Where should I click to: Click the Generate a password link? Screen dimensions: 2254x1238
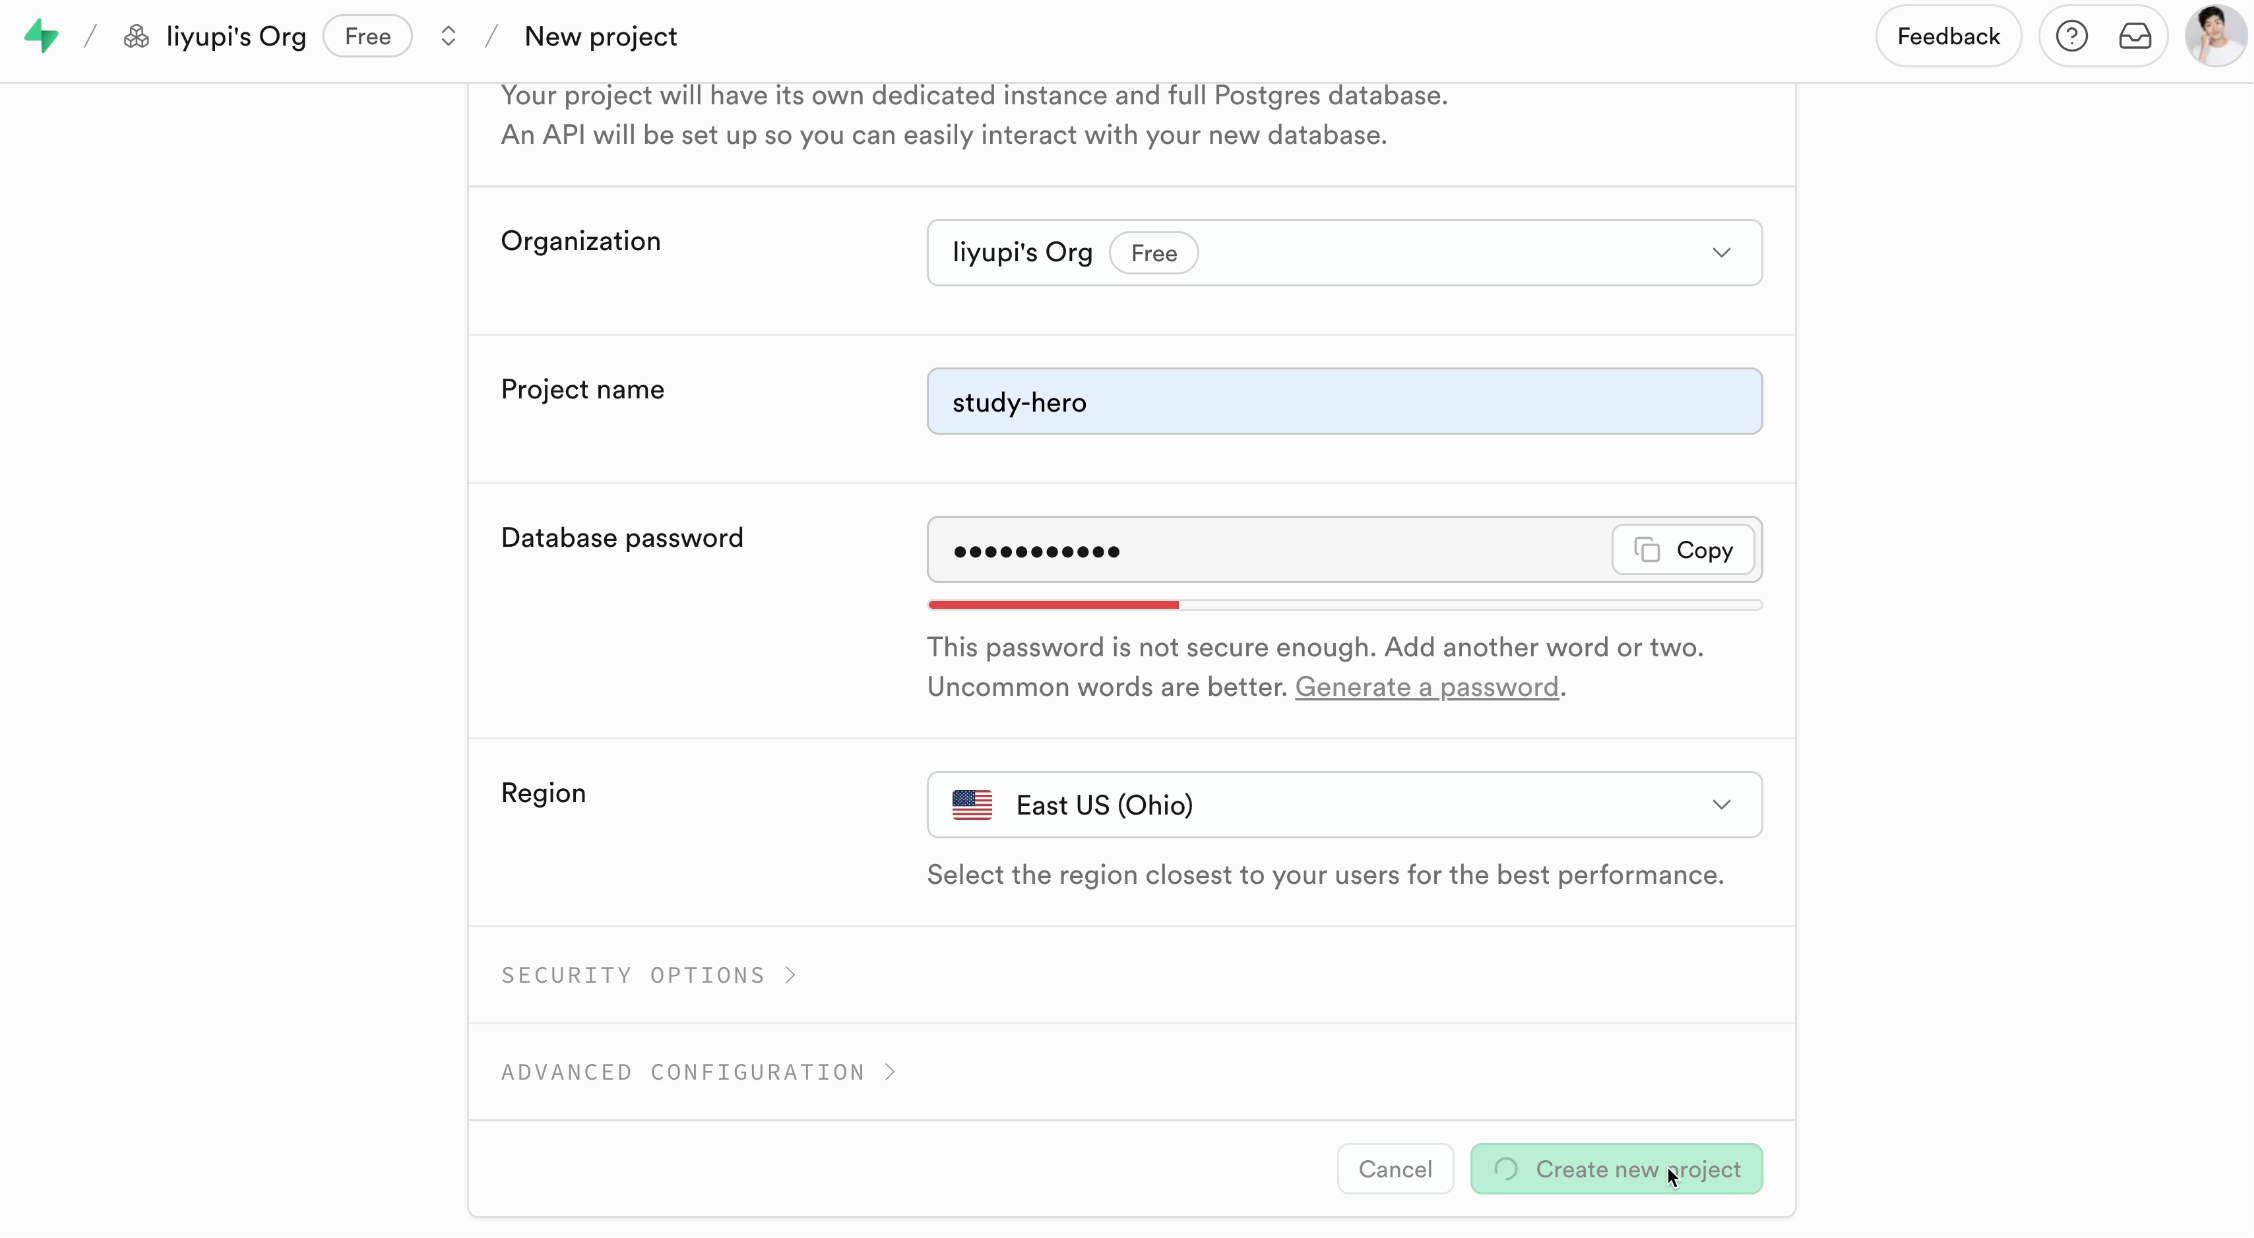pyautogui.click(x=1426, y=687)
